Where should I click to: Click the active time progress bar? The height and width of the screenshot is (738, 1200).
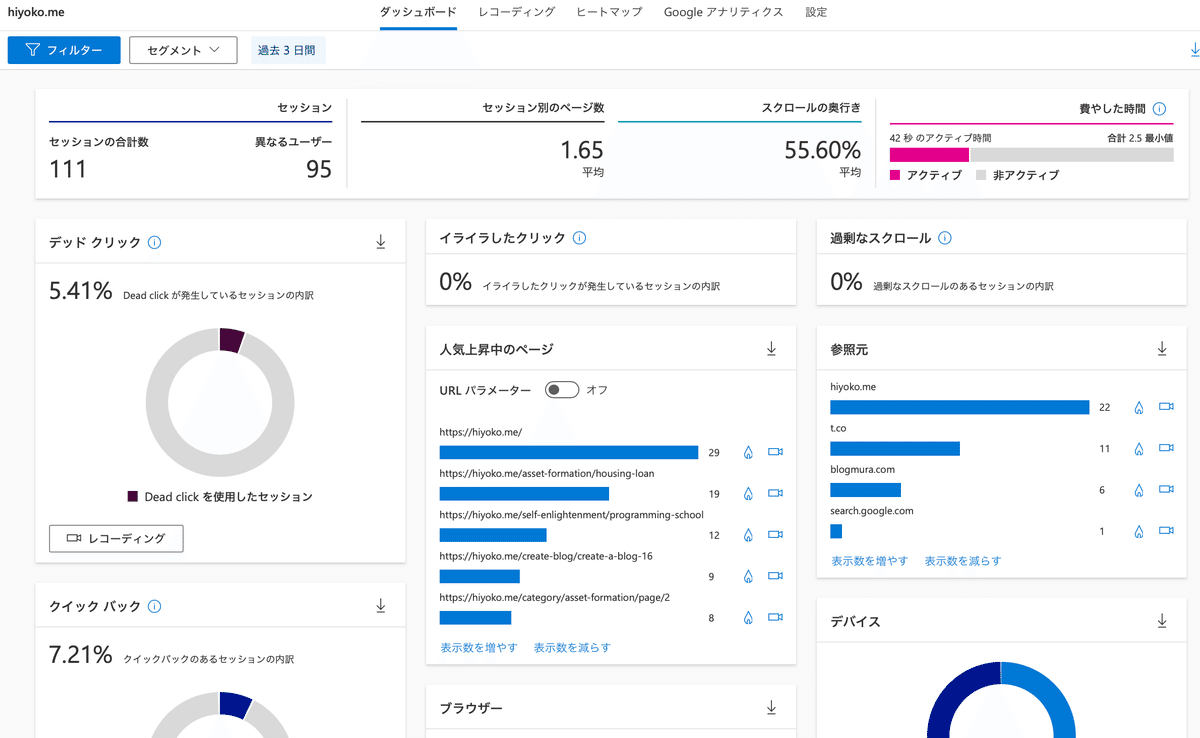coord(1031,155)
